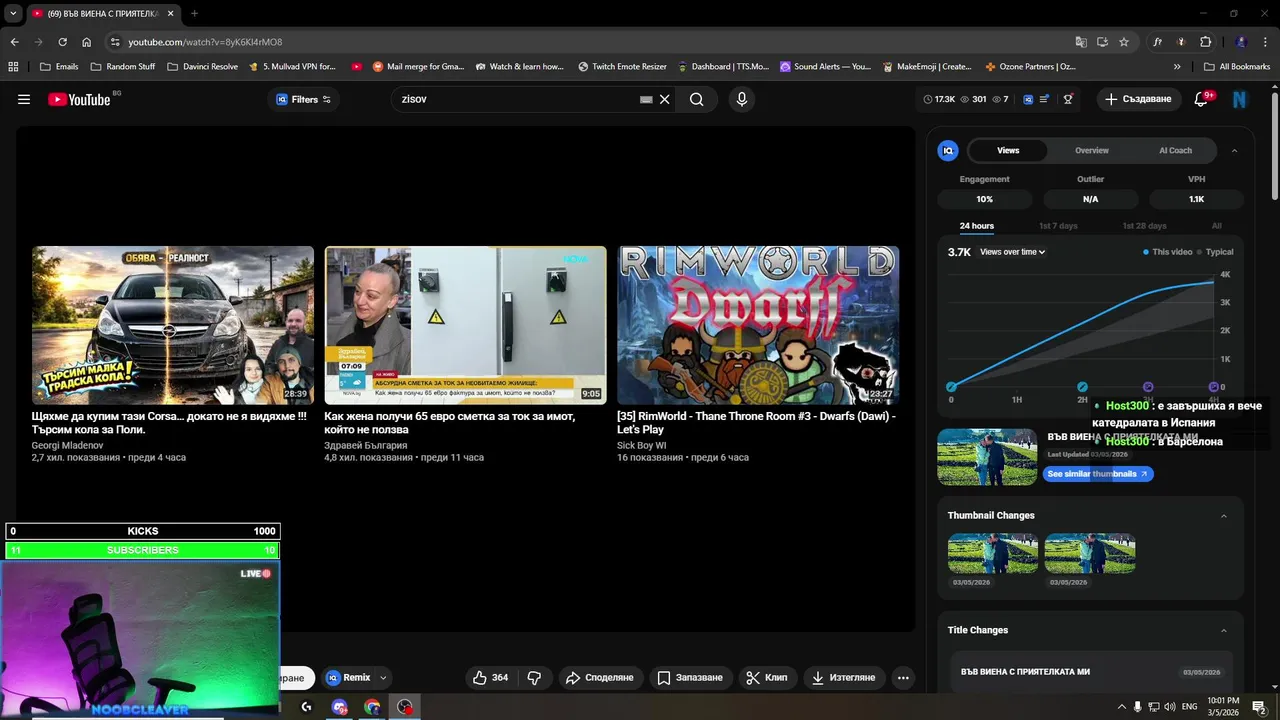Screen dimensions: 1280x720
Task: Open the Sick Boy WI channel link
Action: (x=642, y=445)
